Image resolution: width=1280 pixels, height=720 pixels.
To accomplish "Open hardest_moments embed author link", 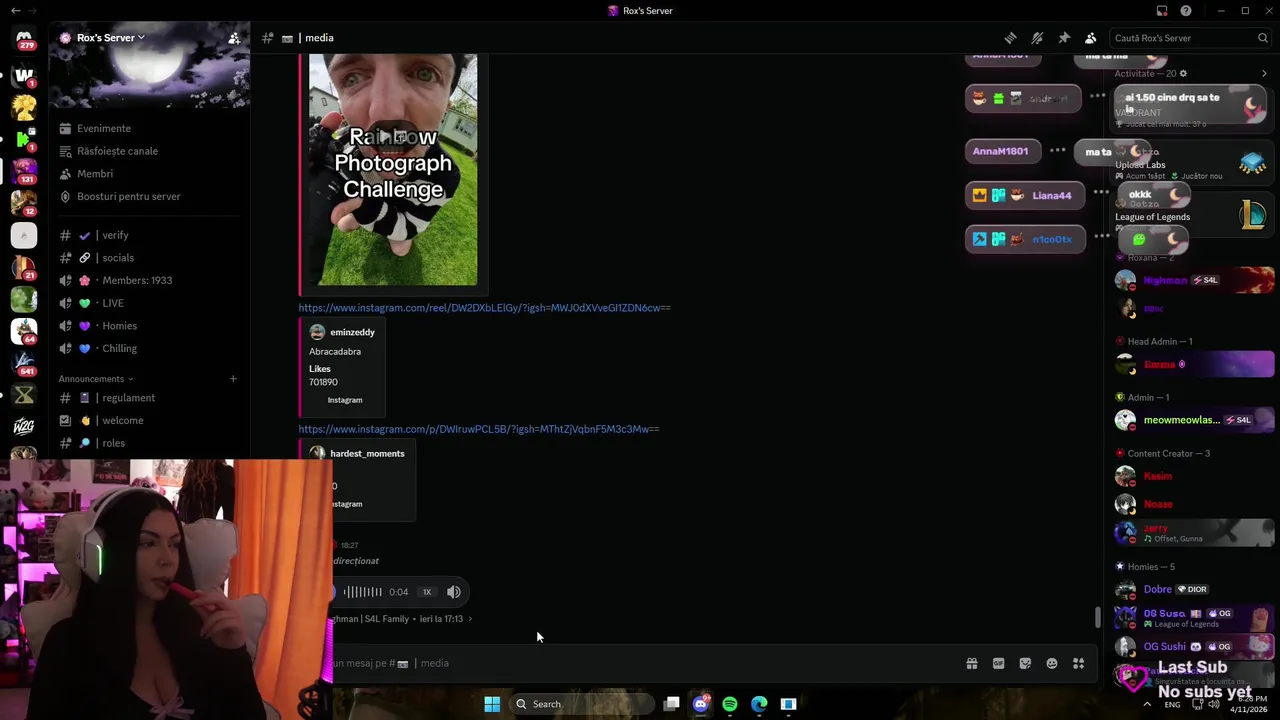I will click(367, 453).
